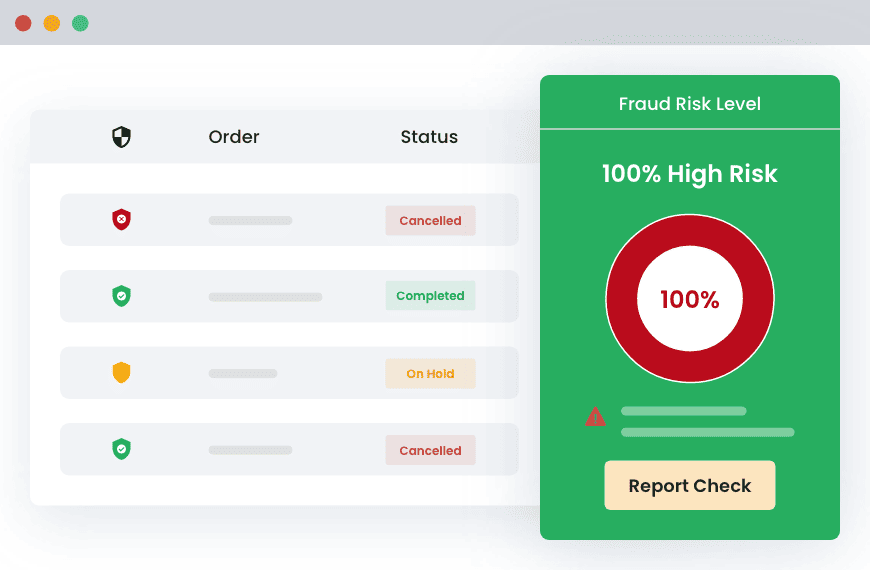
Task: Click the green shield in the last Cancelled row
Action: [121, 450]
